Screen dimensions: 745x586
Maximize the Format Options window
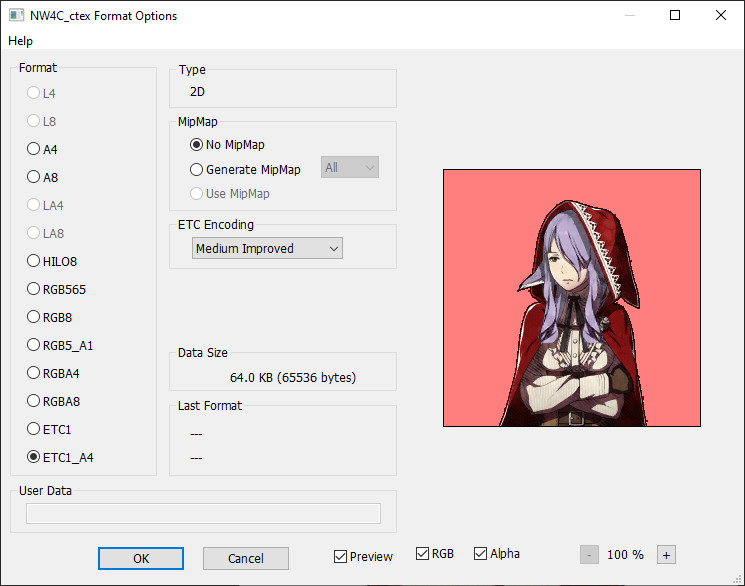coord(675,15)
